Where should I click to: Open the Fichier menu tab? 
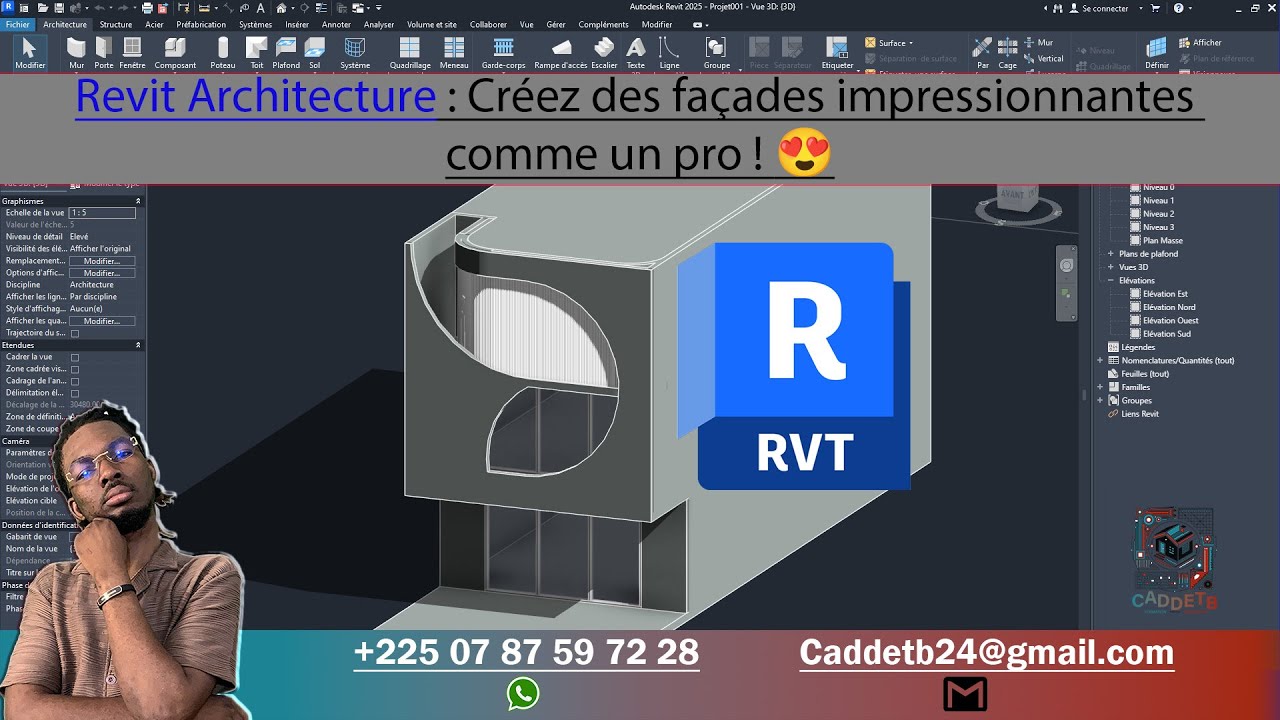(x=18, y=24)
